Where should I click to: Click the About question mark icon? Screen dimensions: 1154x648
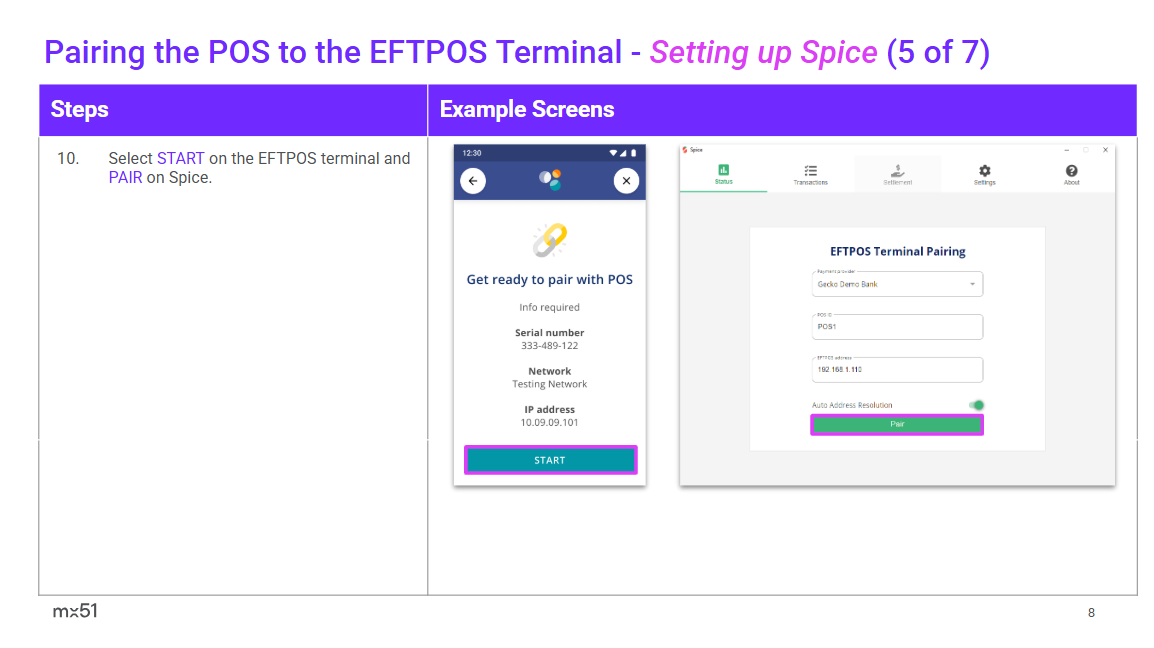click(x=1071, y=170)
